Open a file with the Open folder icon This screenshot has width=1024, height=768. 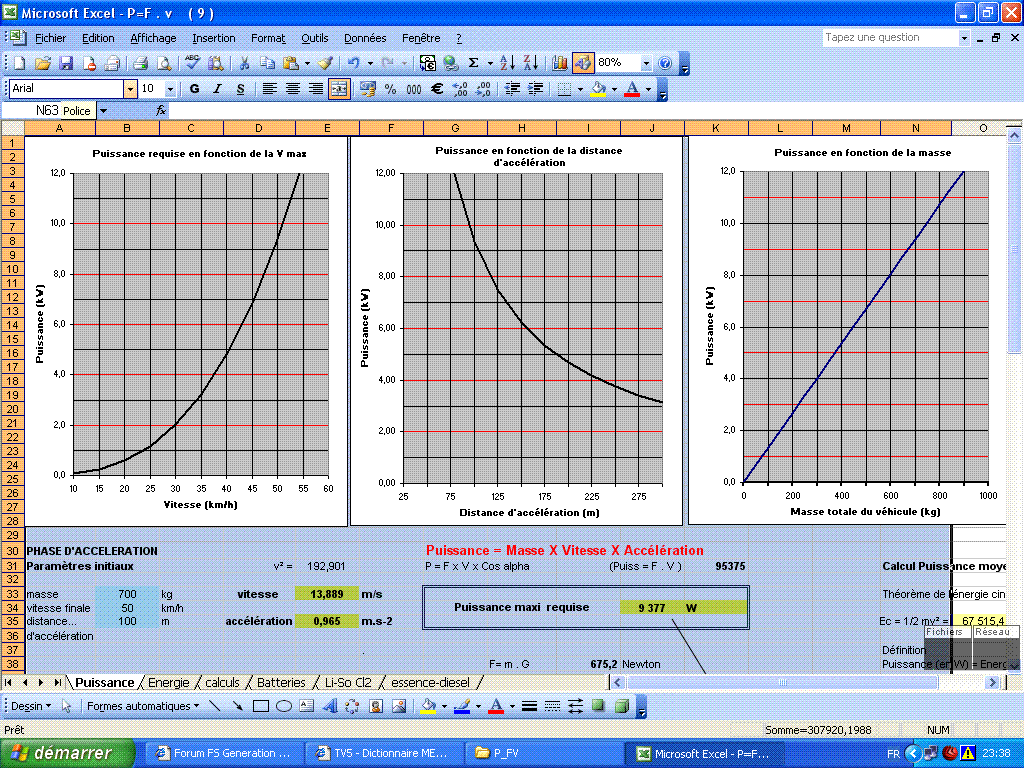[42, 63]
